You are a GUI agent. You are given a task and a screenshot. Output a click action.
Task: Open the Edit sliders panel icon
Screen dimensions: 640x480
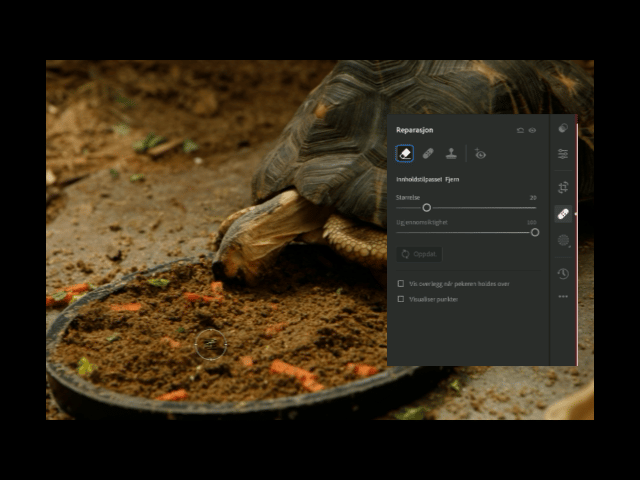(x=563, y=154)
